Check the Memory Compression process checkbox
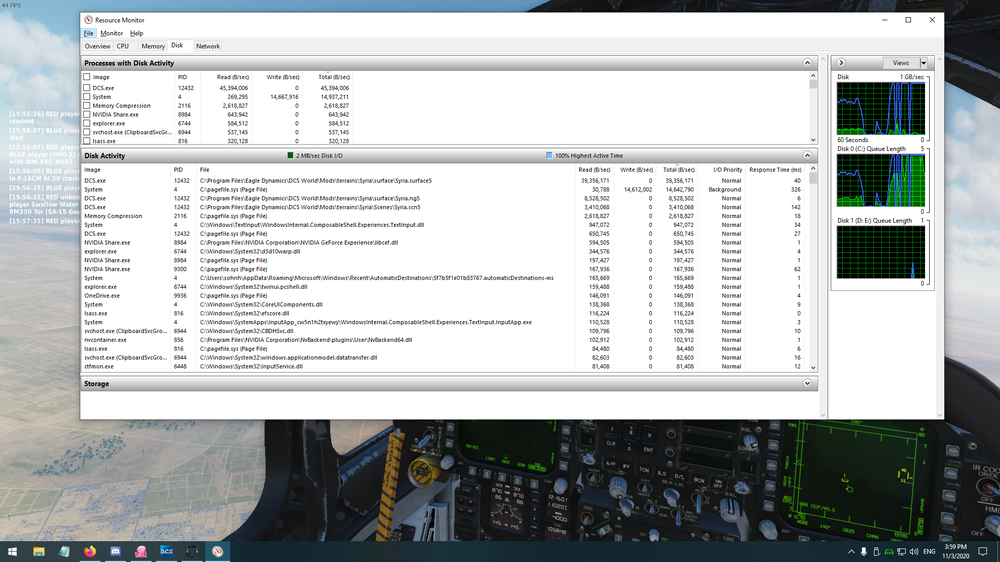Screen dimensions: 1000x562 [x=87, y=106]
